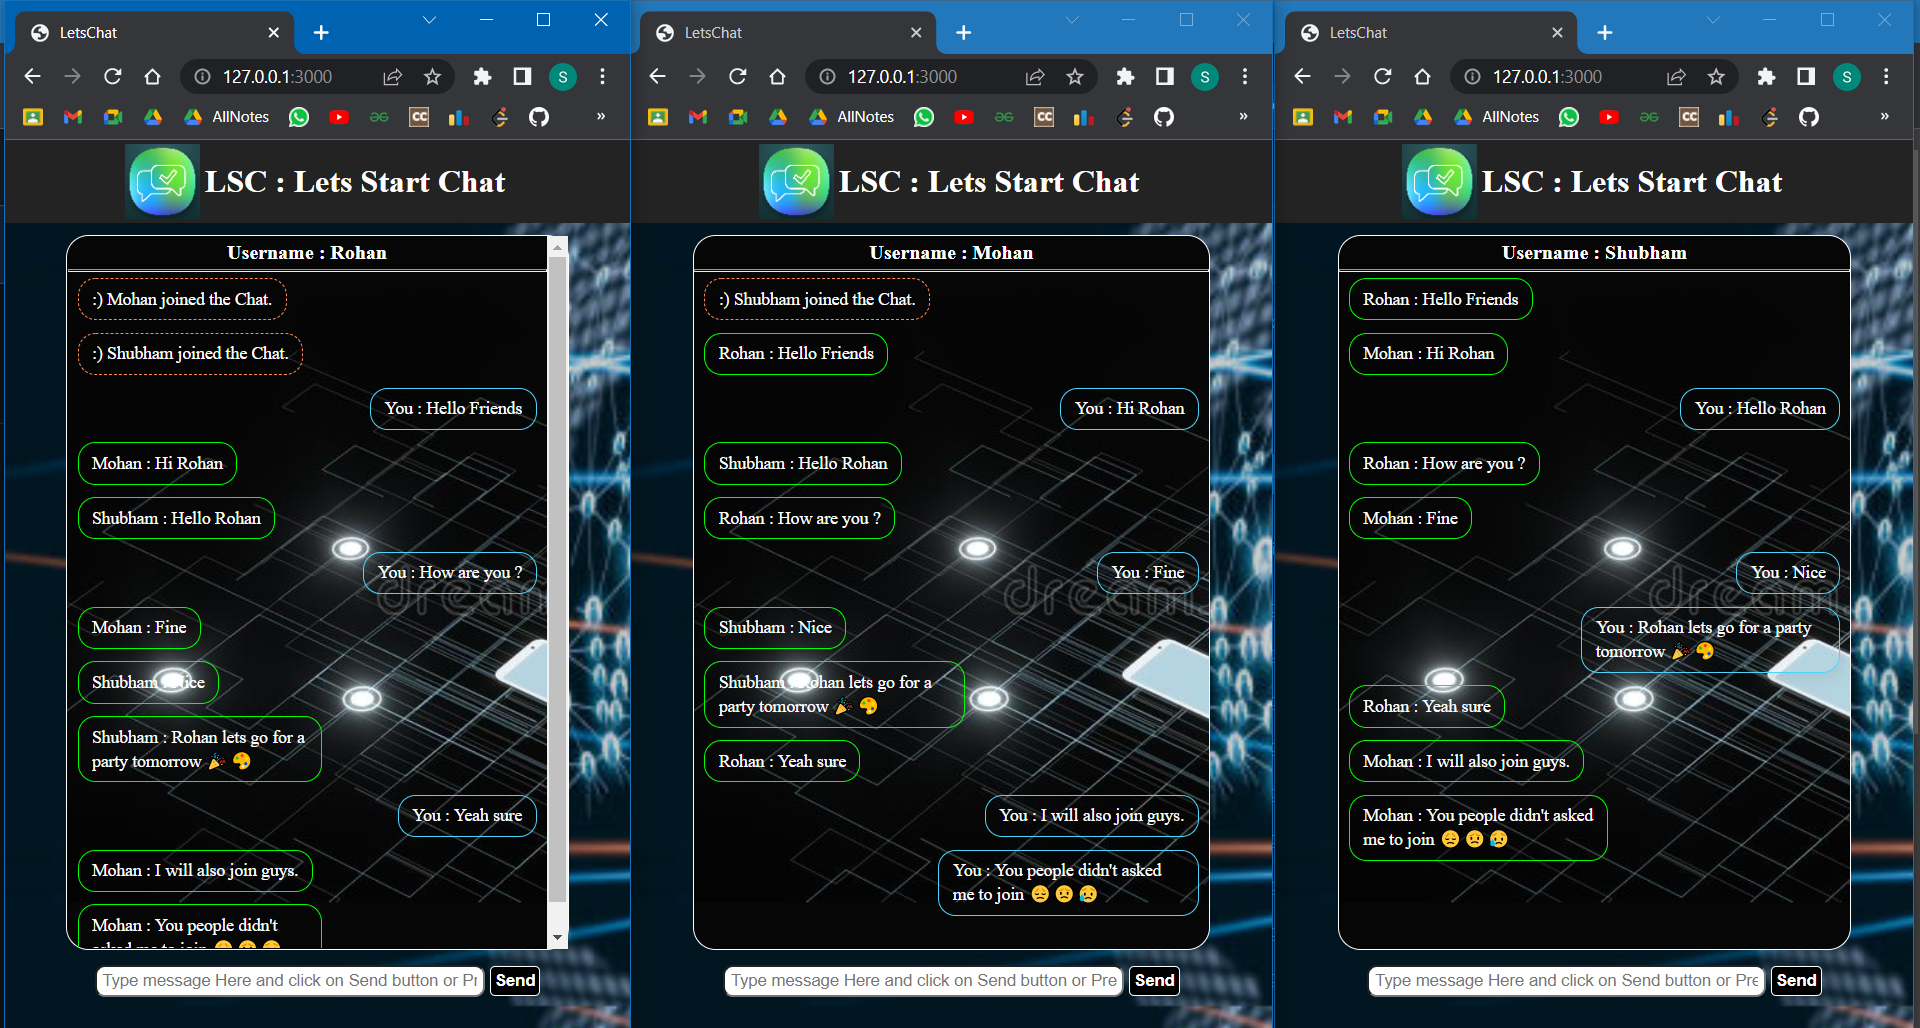1920x1028 pixels.
Task: Bookmark the page via star in Shubham's window
Action: coord(1718,77)
